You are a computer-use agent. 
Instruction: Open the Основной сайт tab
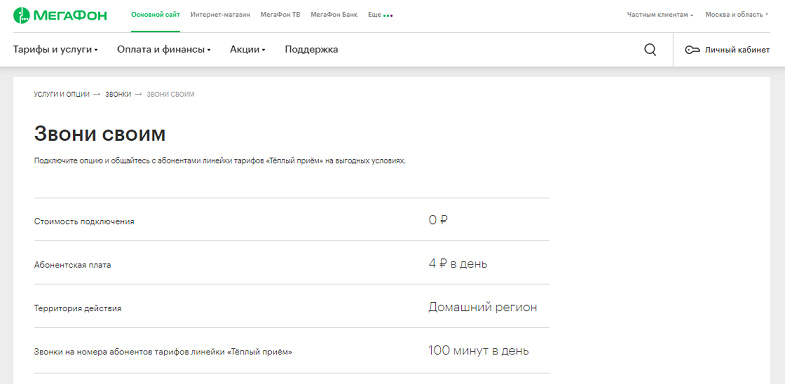pyautogui.click(x=155, y=15)
